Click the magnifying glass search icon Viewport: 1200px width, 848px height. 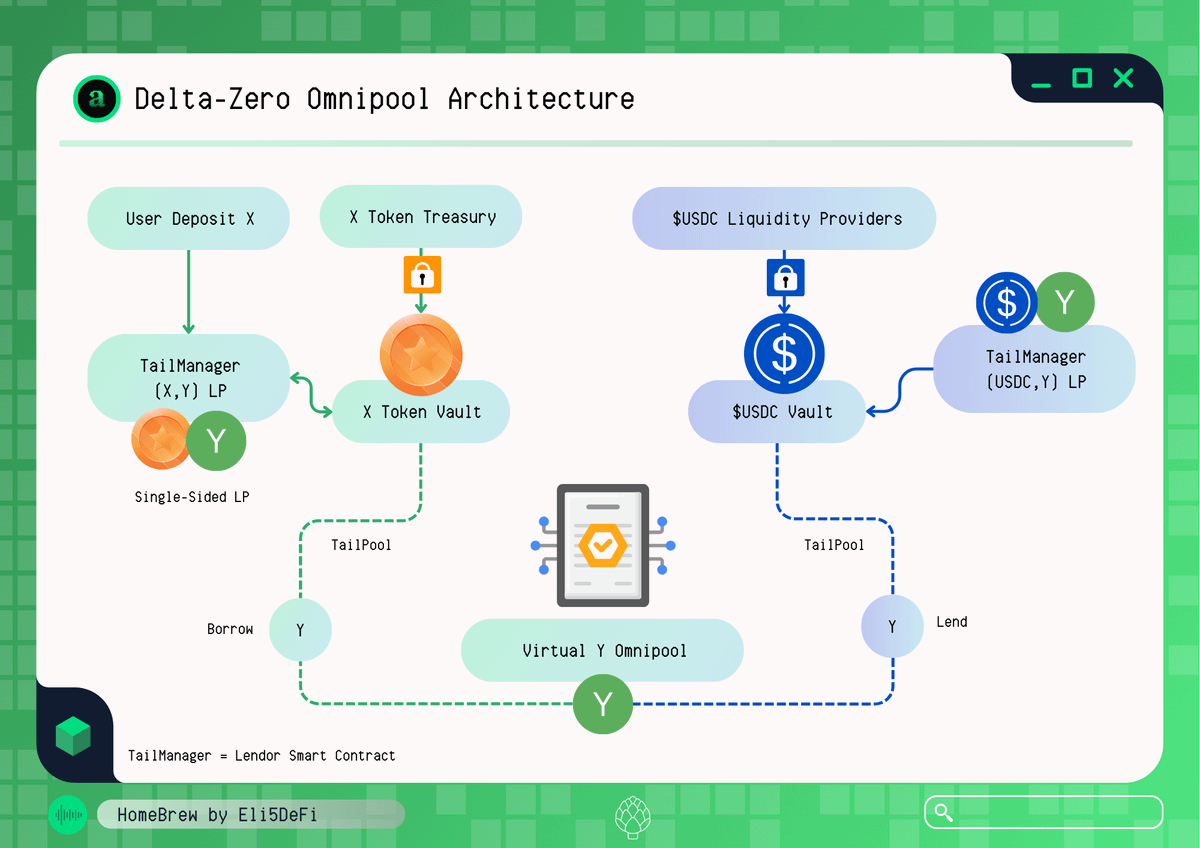tap(942, 813)
